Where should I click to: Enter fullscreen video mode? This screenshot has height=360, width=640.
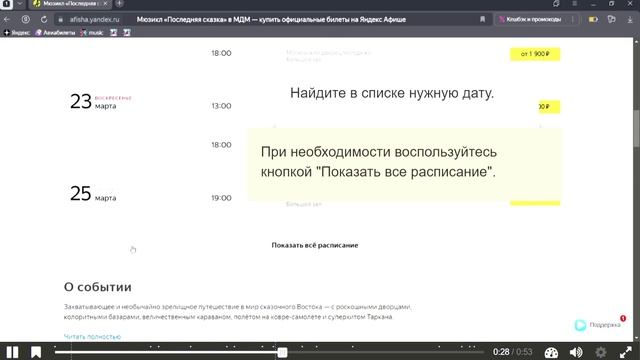625,352
